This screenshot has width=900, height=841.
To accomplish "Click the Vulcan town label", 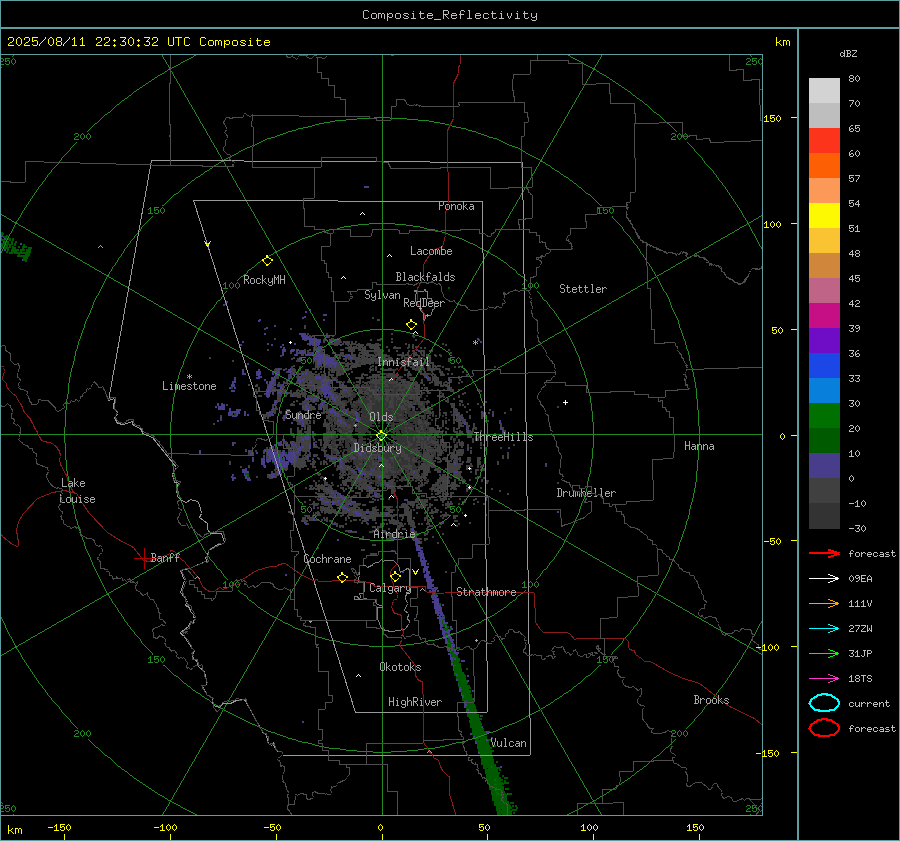I will tap(509, 743).
